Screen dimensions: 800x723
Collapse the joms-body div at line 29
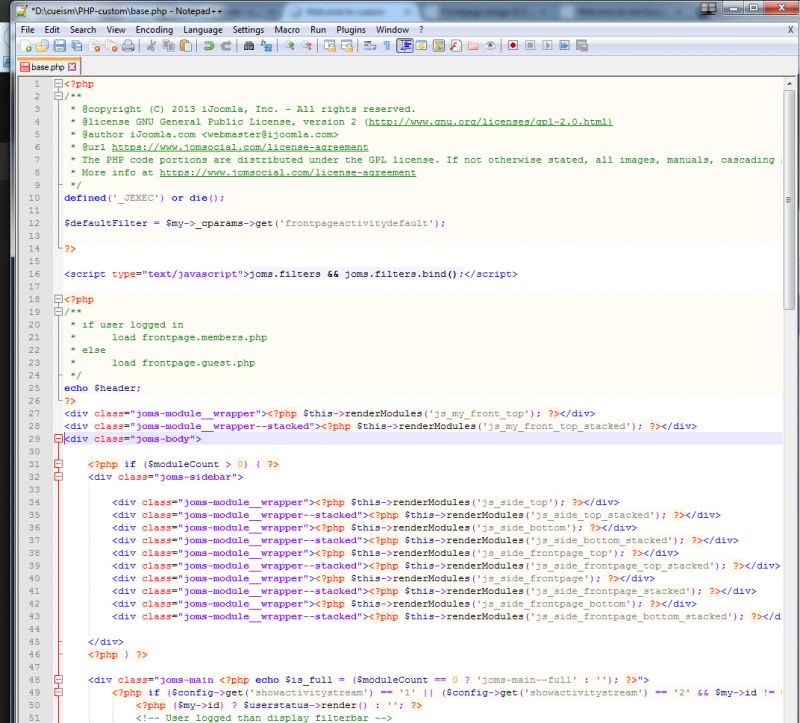point(58,439)
